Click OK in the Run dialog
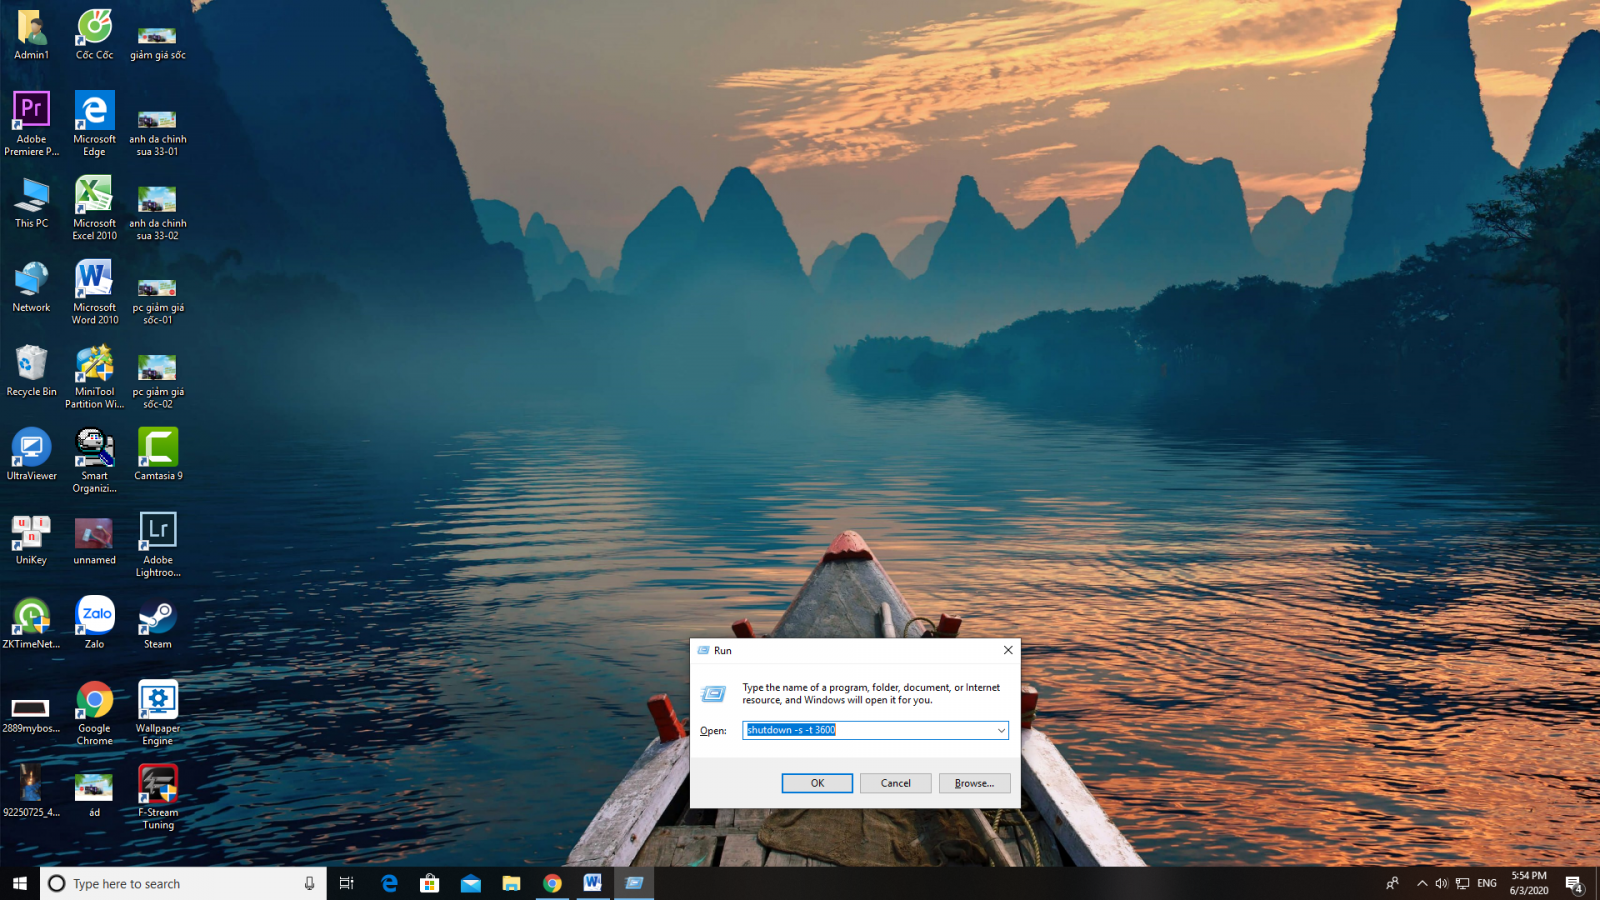The height and width of the screenshot is (900, 1600). pos(817,783)
